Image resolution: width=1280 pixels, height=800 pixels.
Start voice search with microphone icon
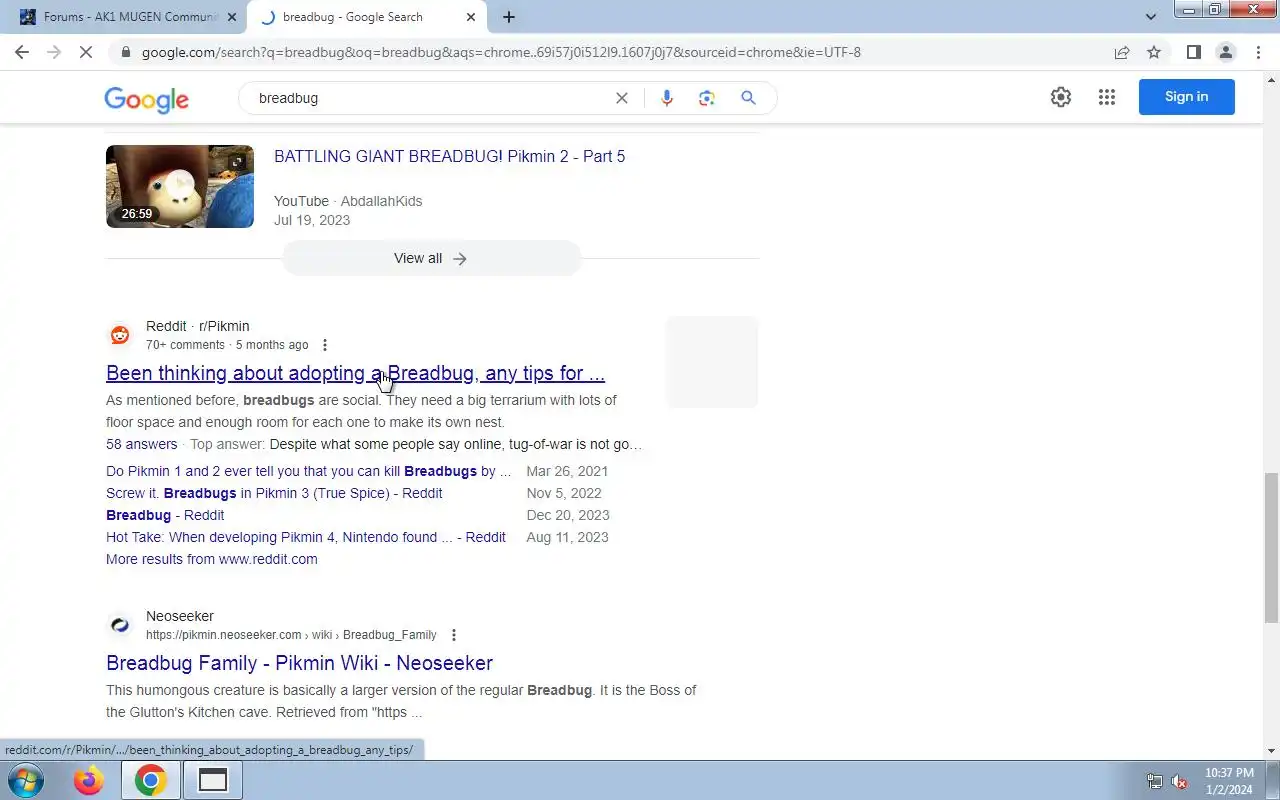coord(667,98)
